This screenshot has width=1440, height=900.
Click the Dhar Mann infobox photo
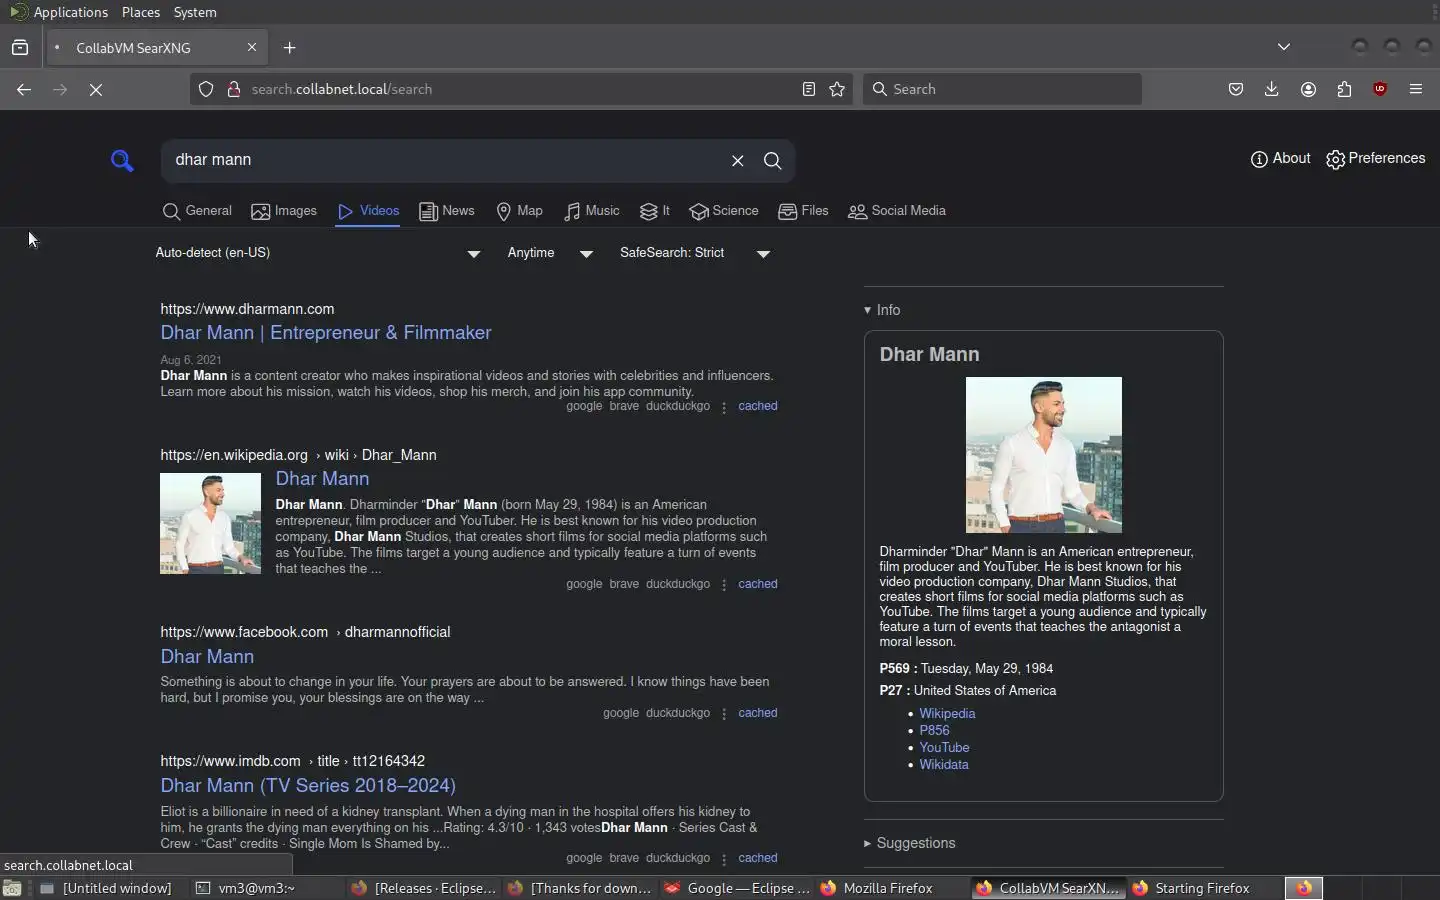pos(1044,455)
